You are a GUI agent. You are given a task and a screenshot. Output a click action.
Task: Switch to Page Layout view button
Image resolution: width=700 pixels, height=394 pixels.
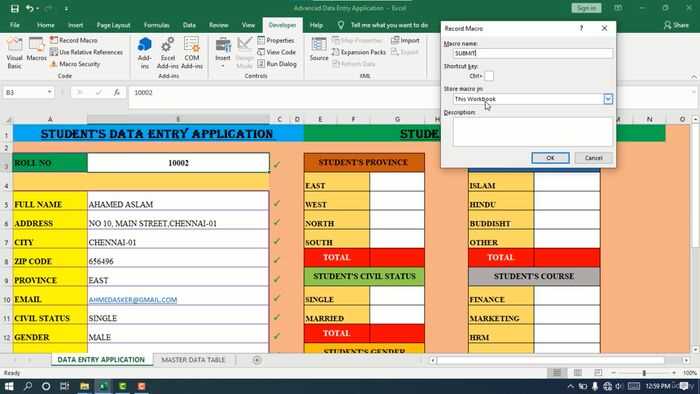click(578, 373)
